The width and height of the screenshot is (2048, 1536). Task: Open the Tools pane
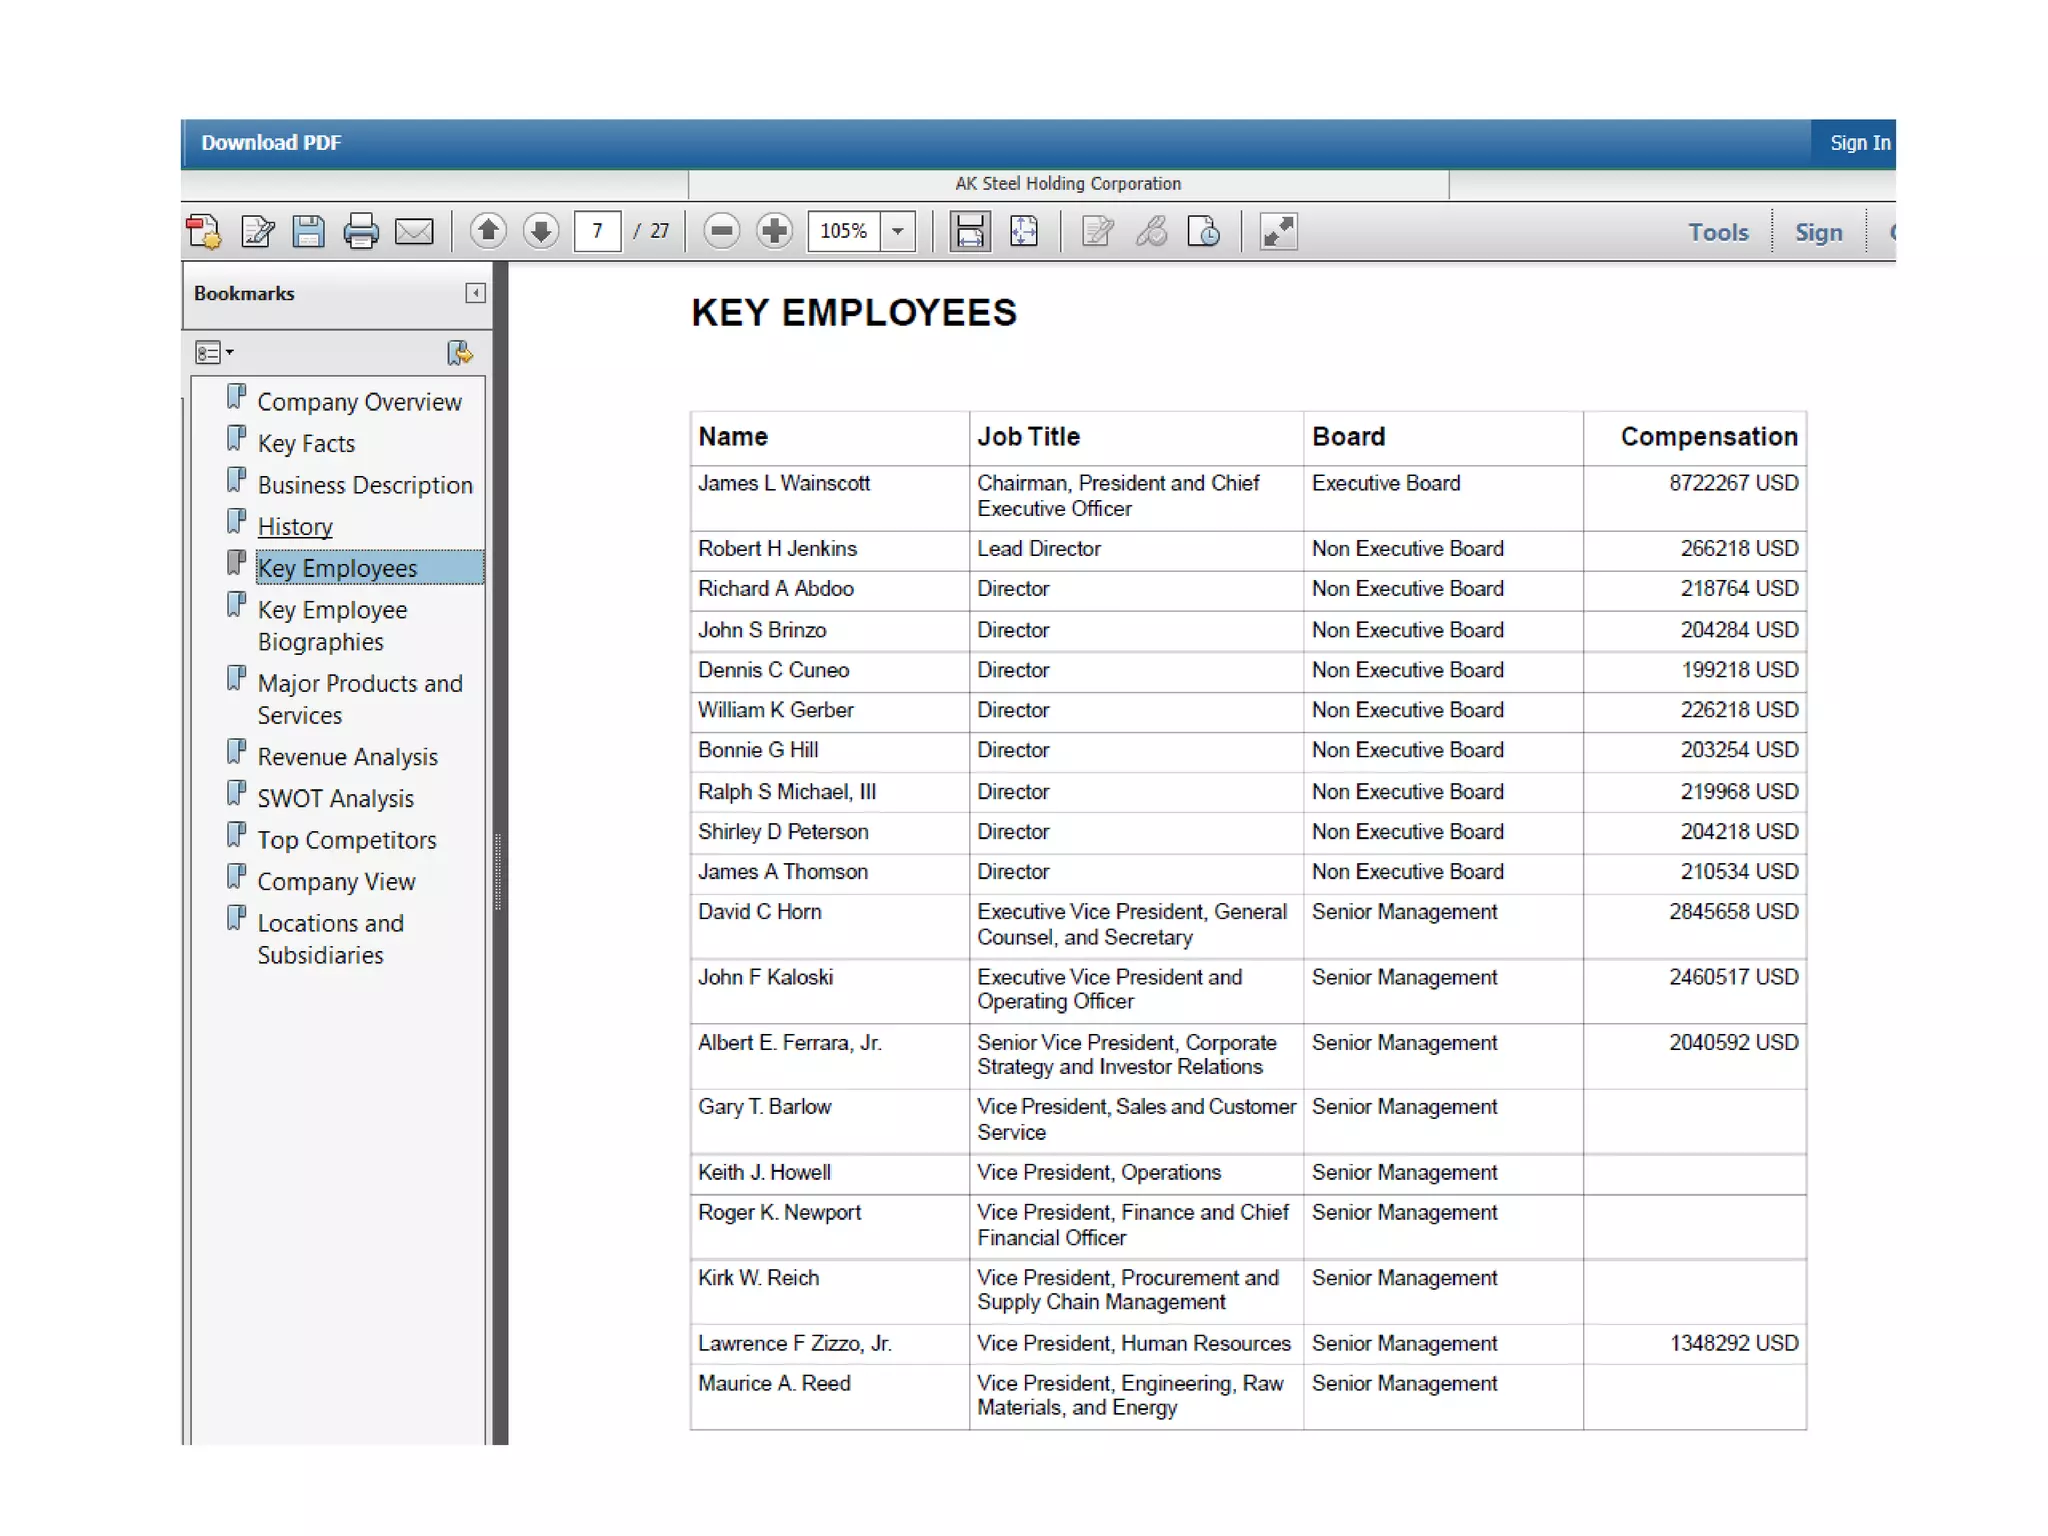(1718, 232)
